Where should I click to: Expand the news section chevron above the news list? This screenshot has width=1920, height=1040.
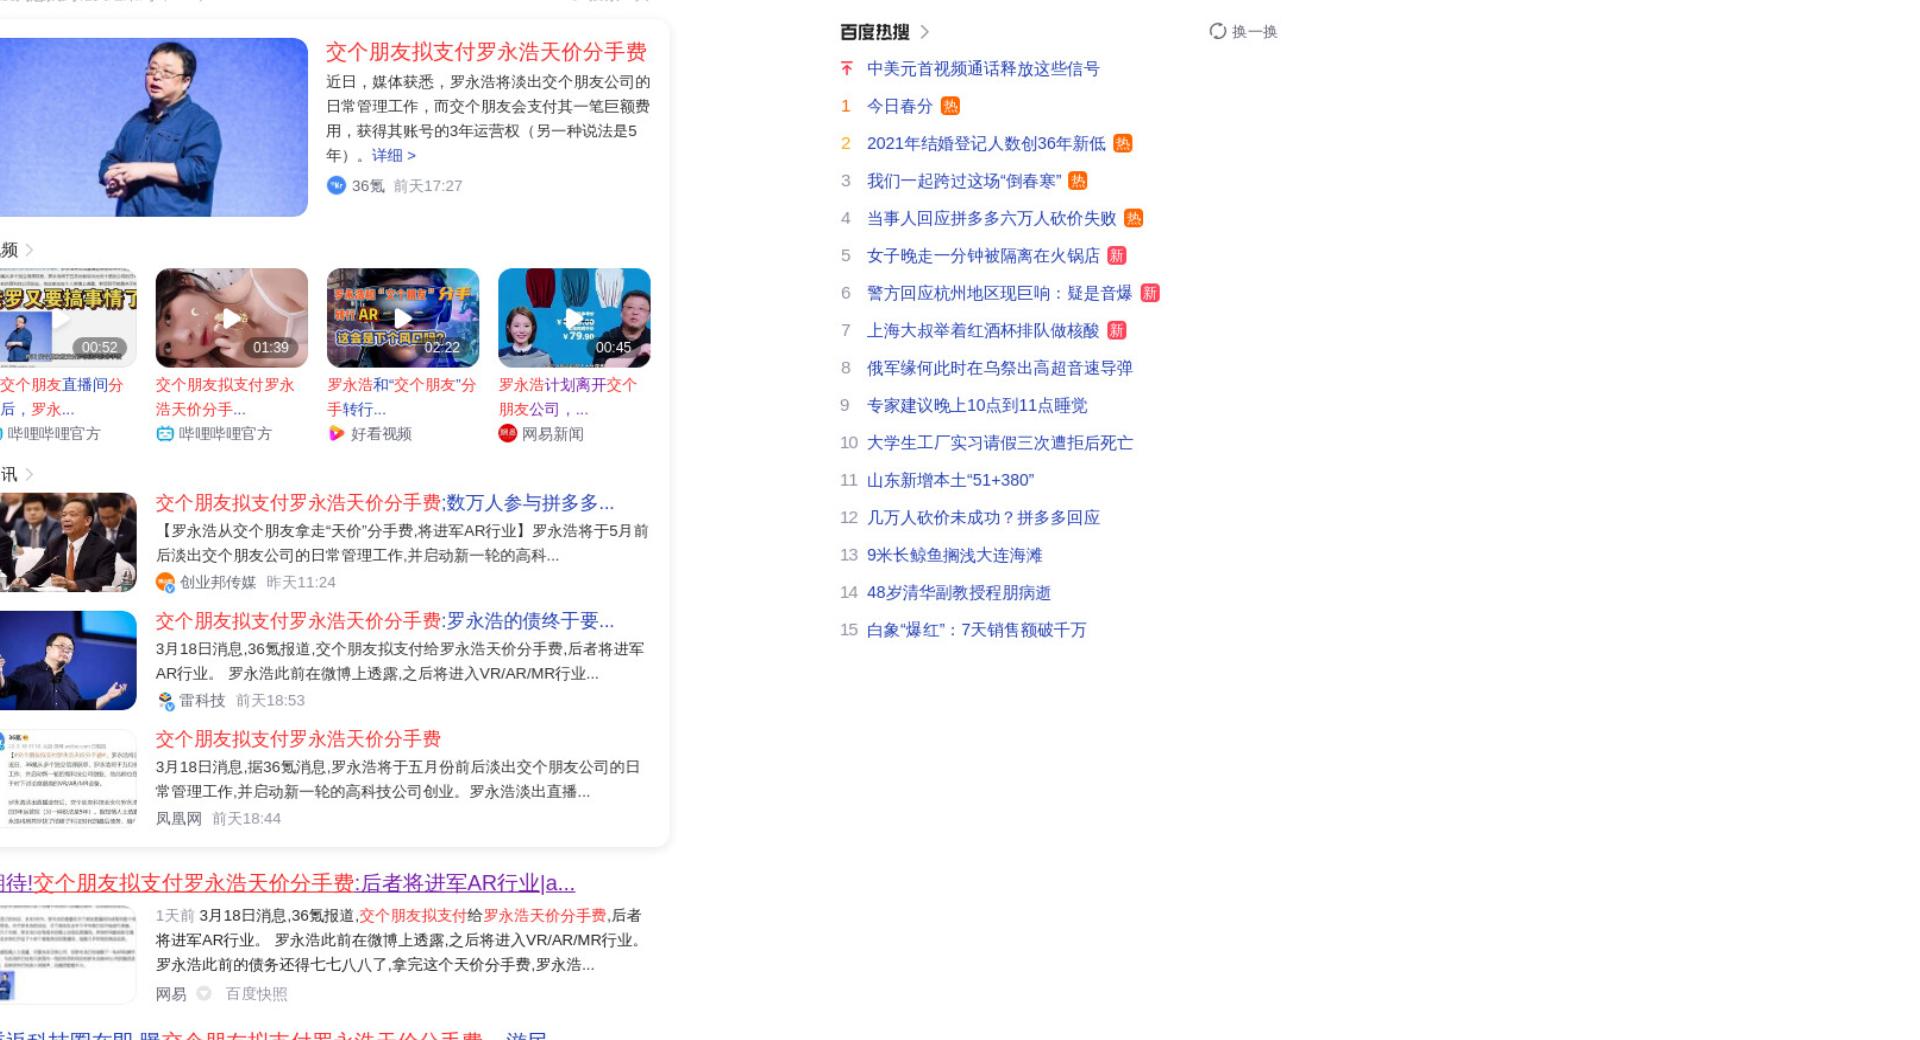point(29,474)
